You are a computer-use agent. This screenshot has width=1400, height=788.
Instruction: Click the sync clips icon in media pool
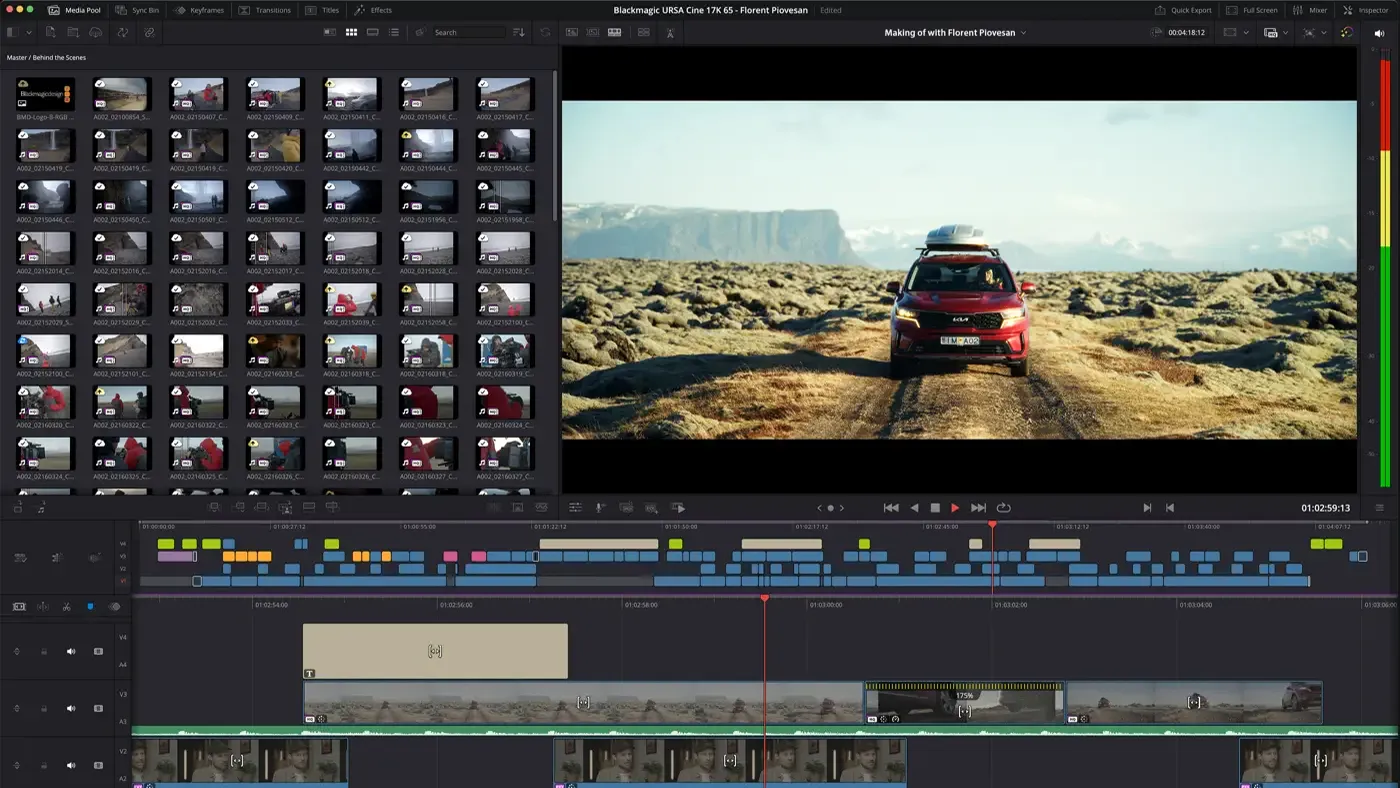(x=123, y=32)
